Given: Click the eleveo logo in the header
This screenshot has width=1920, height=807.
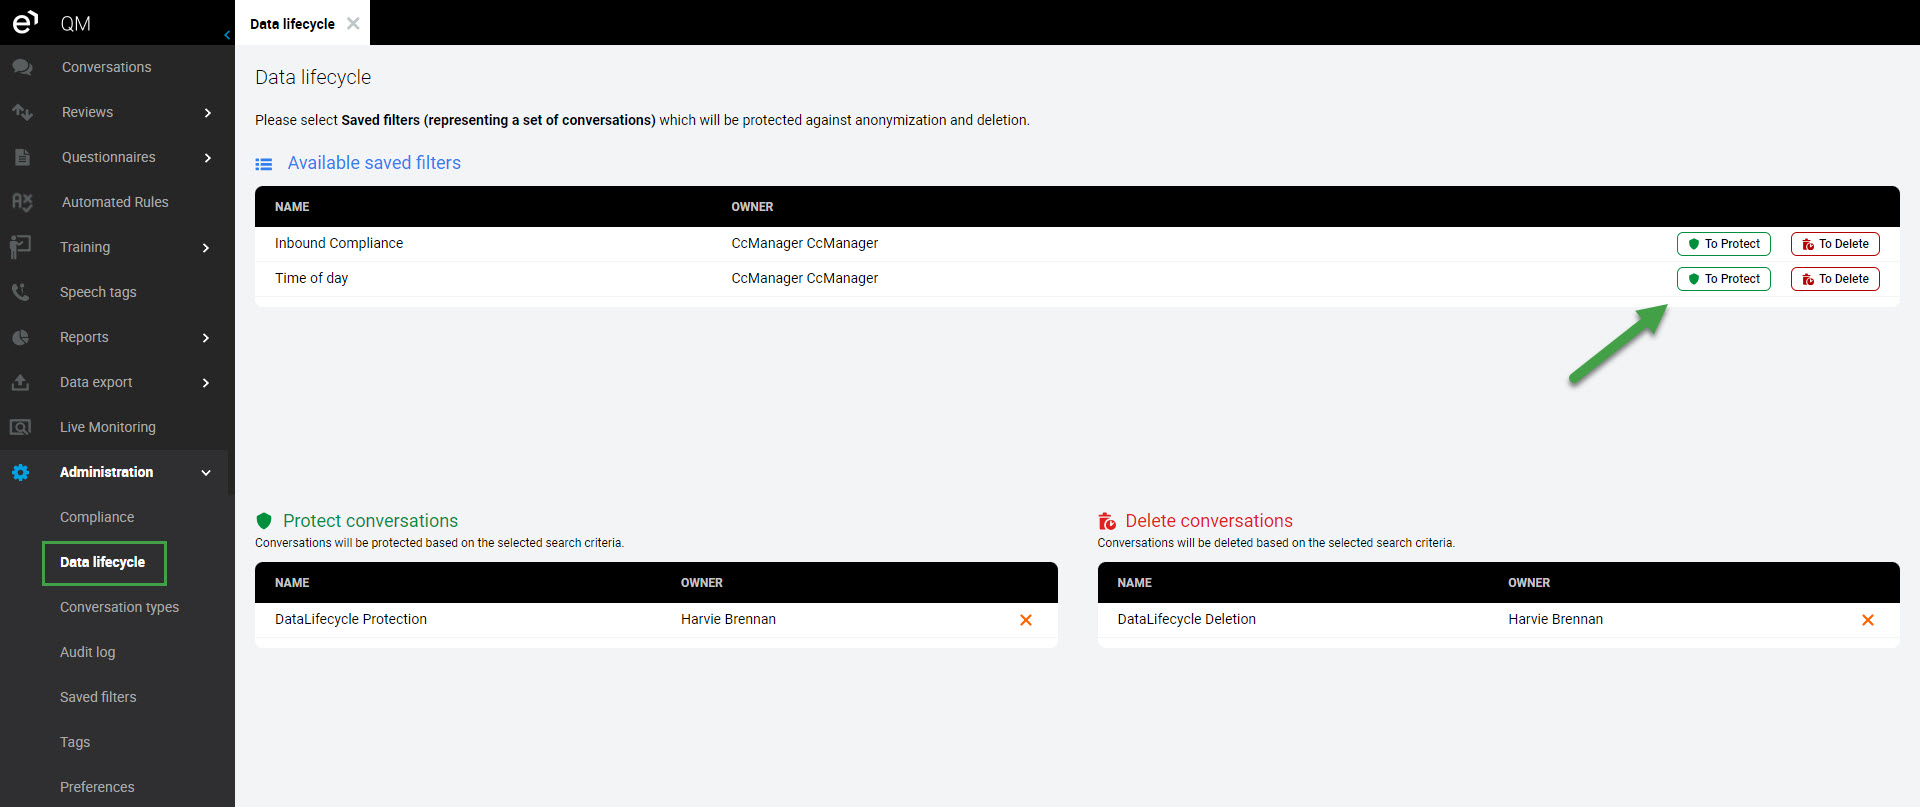Looking at the screenshot, I should [25, 22].
